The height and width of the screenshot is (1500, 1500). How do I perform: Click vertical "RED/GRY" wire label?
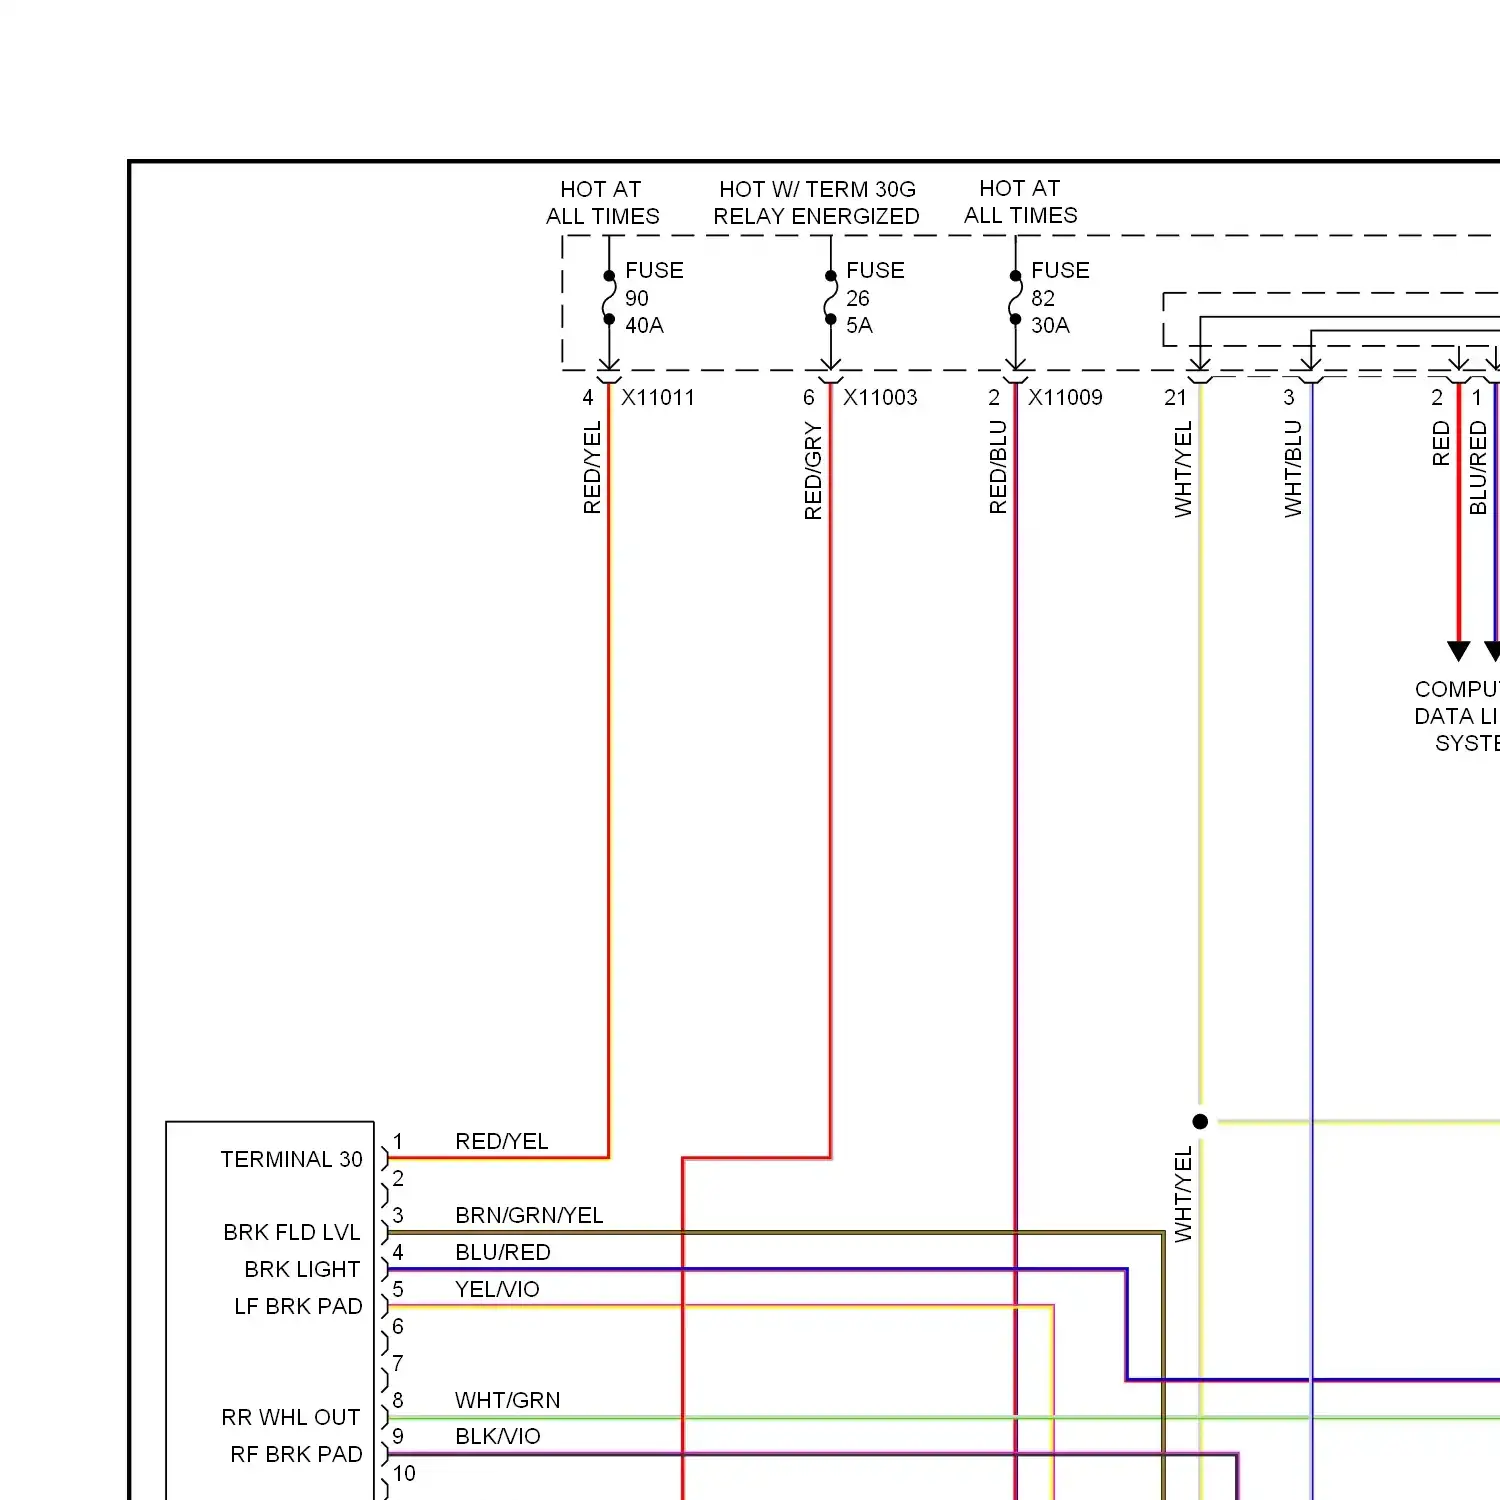pyautogui.click(x=813, y=470)
